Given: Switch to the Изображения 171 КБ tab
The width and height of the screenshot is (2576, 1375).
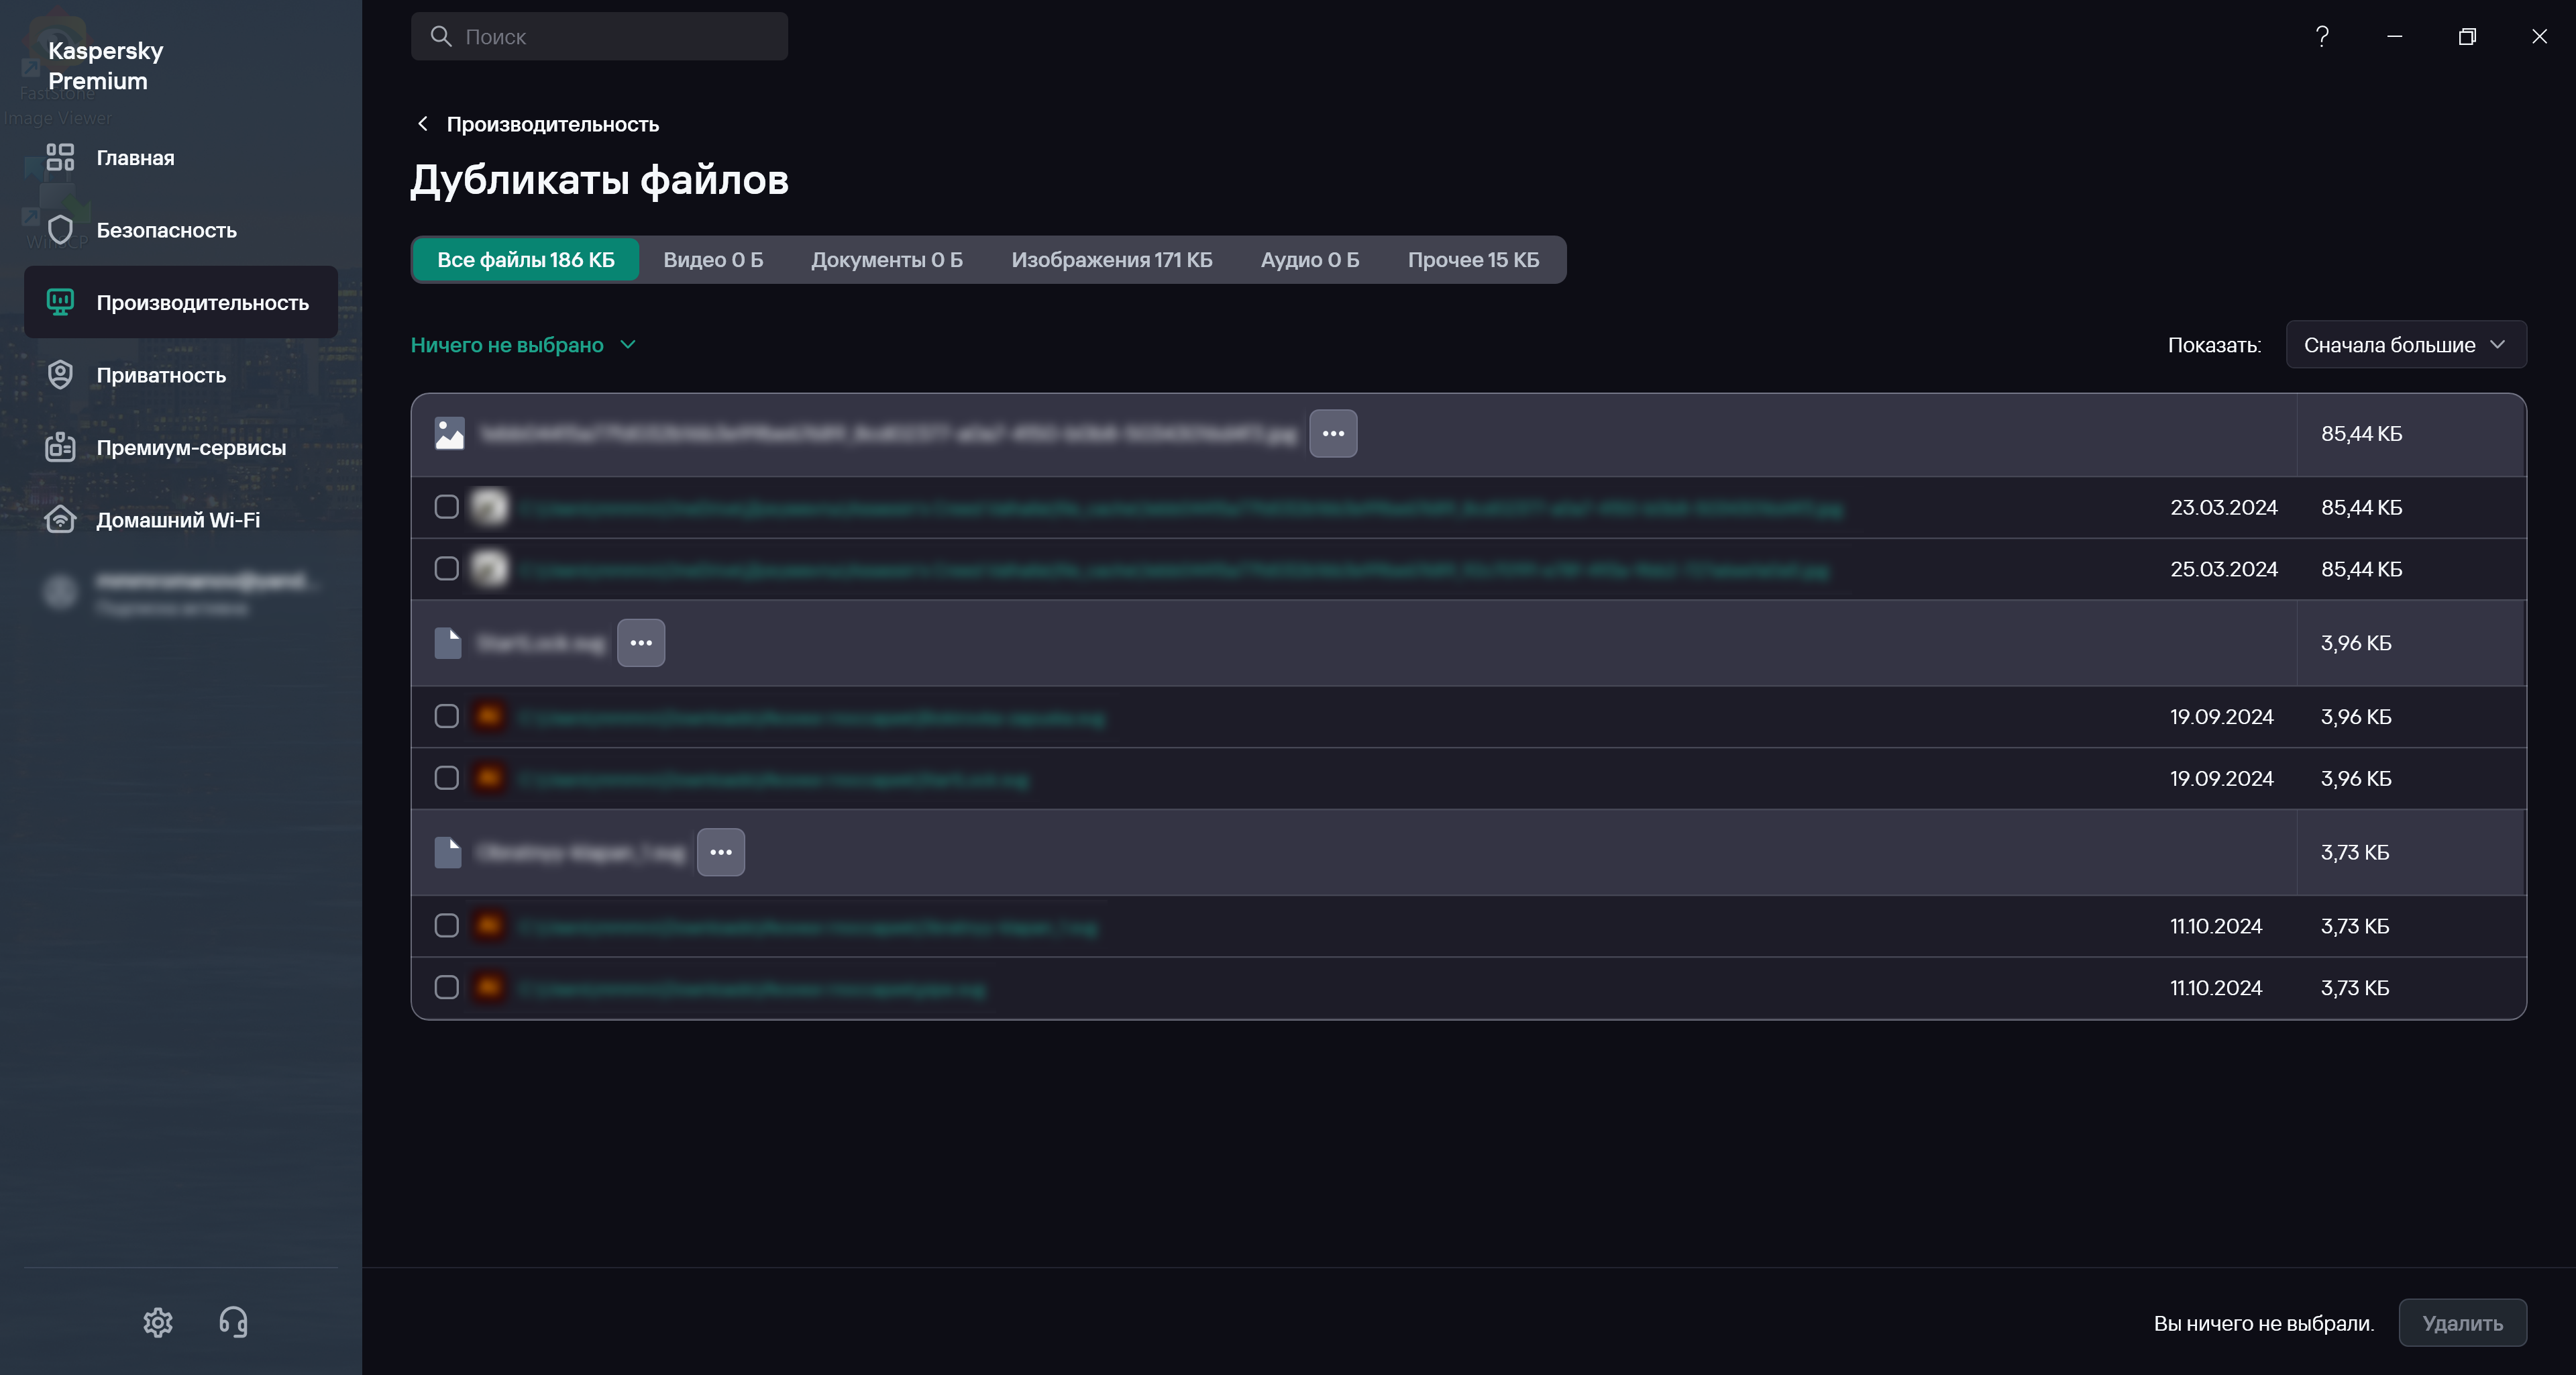Looking at the screenshot, I should 1111,260.
